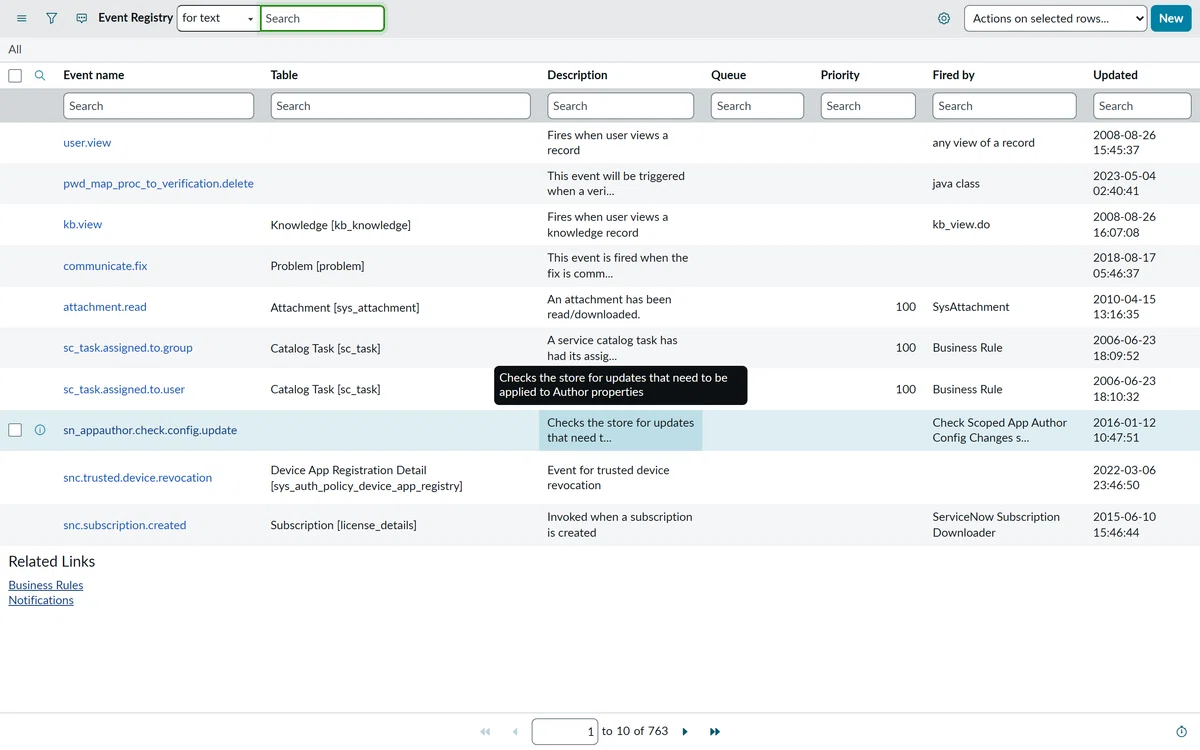This screenshot has width=1200, height=750.
Task: Click the All breadcrumb filter
Action: [x=15, y=49]
